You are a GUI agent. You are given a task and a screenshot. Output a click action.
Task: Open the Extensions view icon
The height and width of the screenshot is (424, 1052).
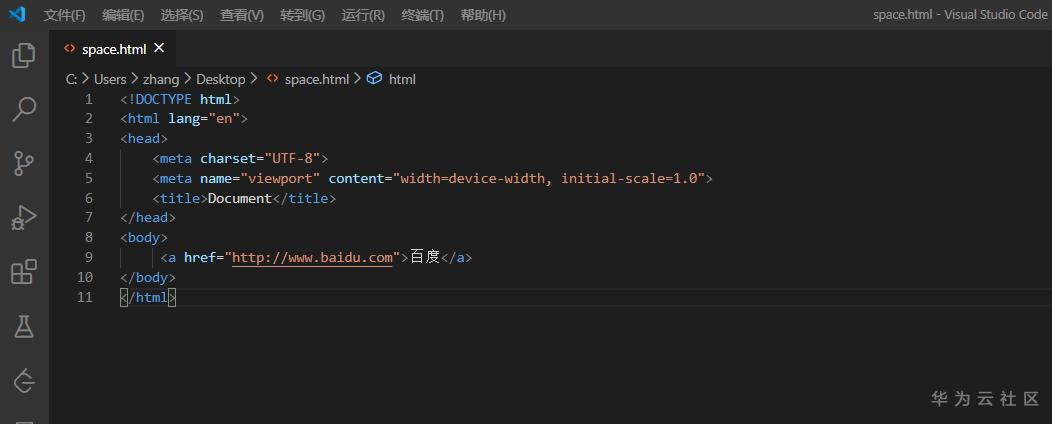(24, 271)
